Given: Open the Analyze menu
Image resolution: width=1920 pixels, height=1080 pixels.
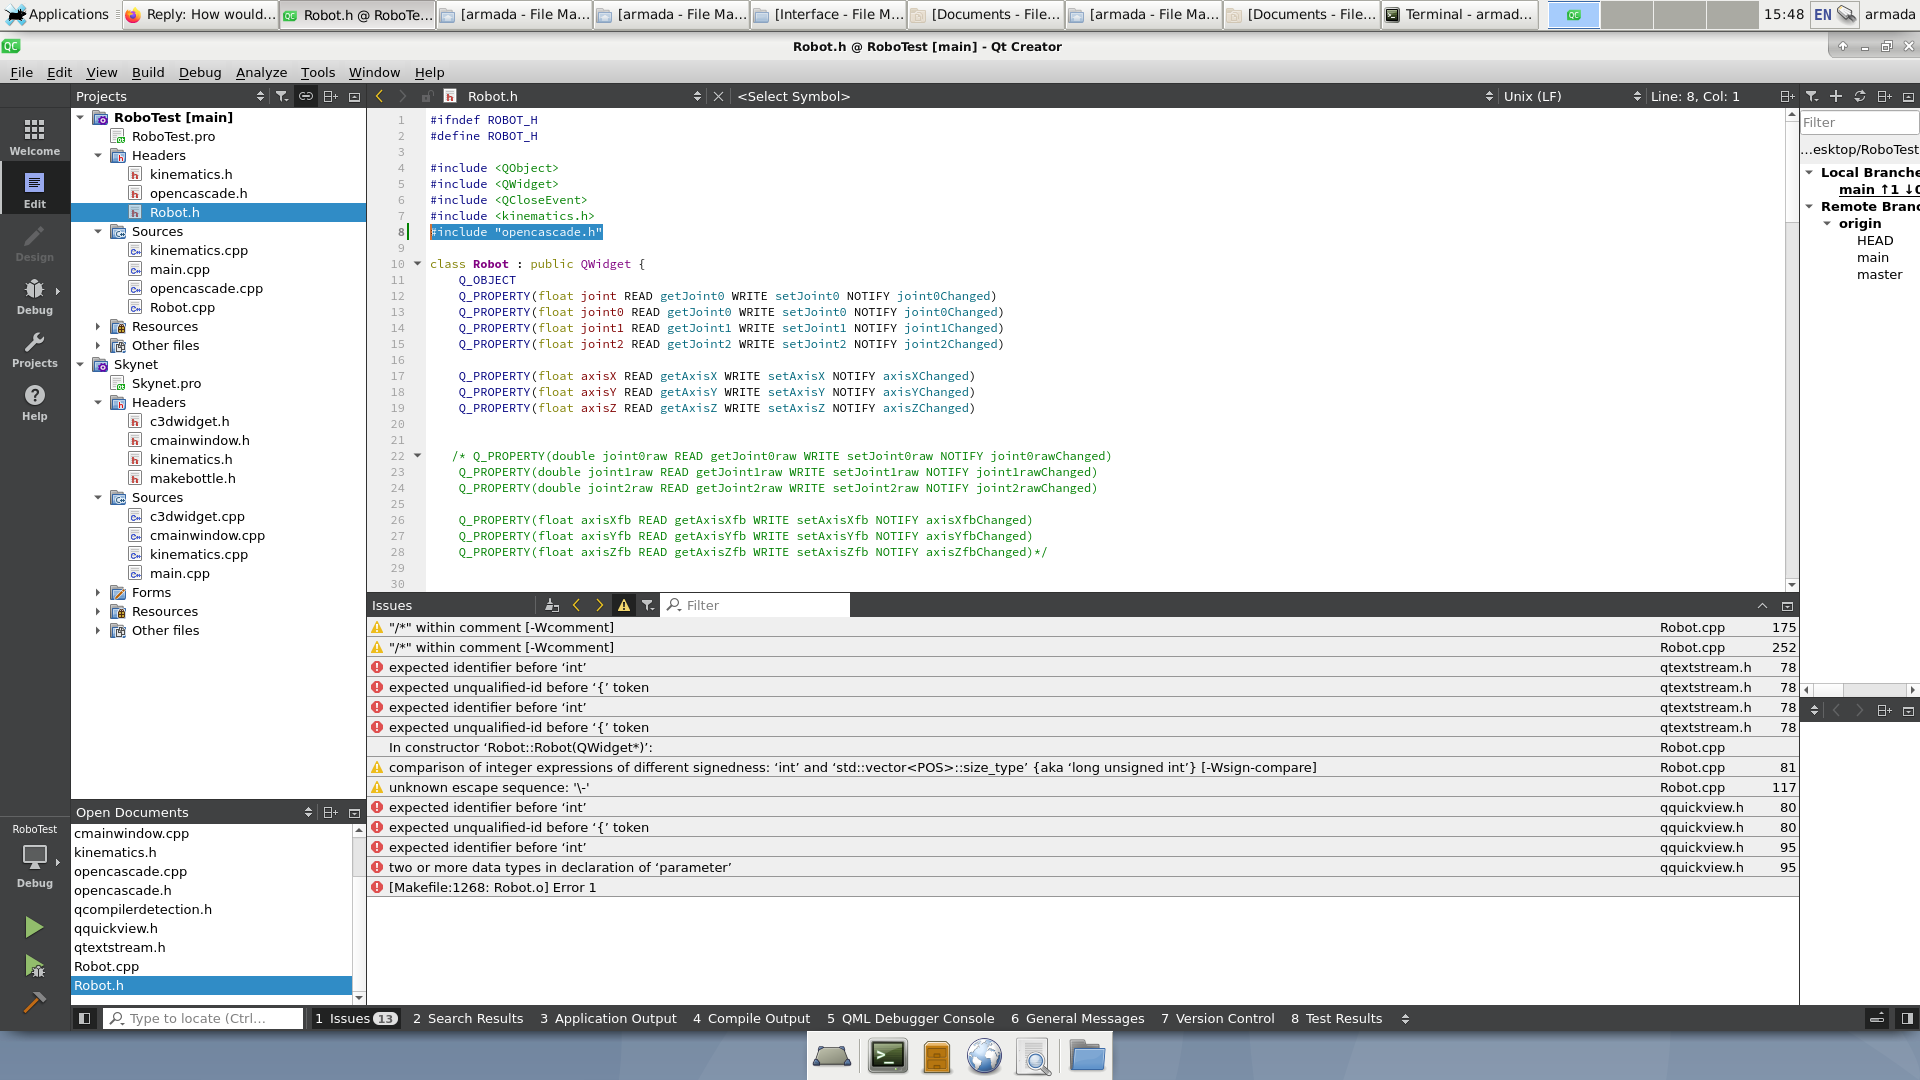Looking at the screenshot, I should (261, 72).
